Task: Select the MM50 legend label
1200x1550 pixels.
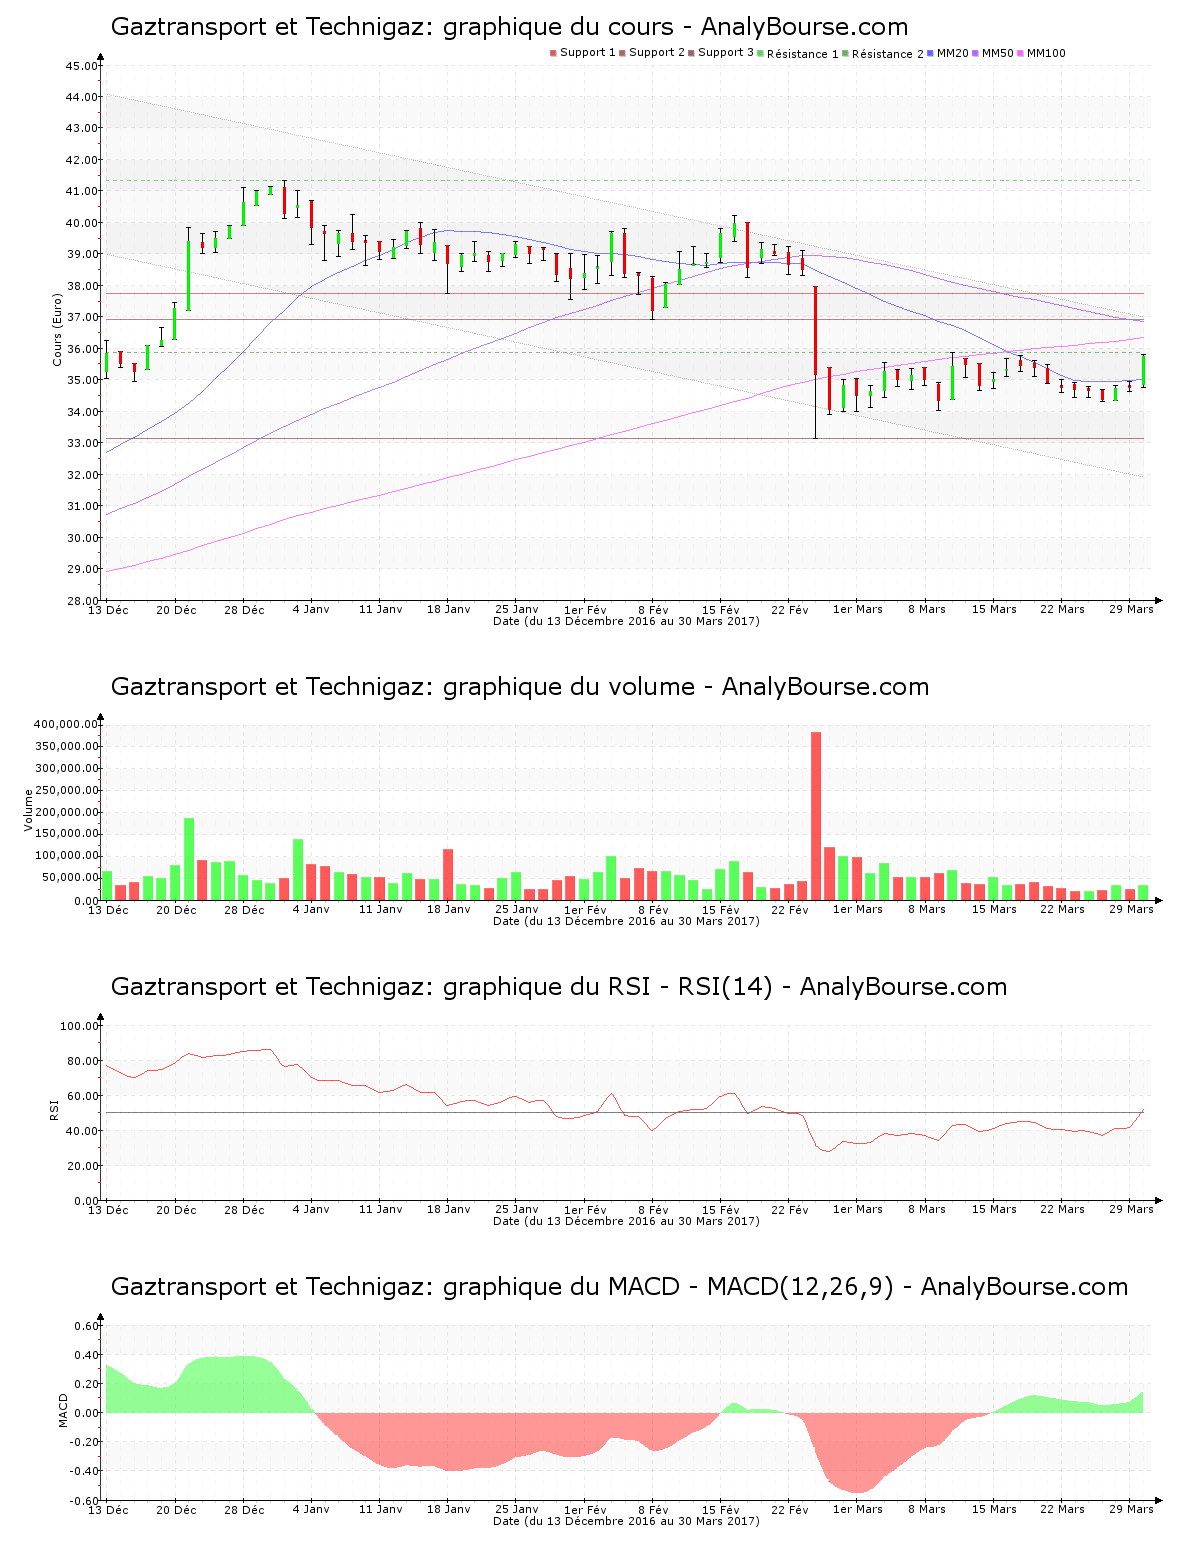Action: (997, 53)
